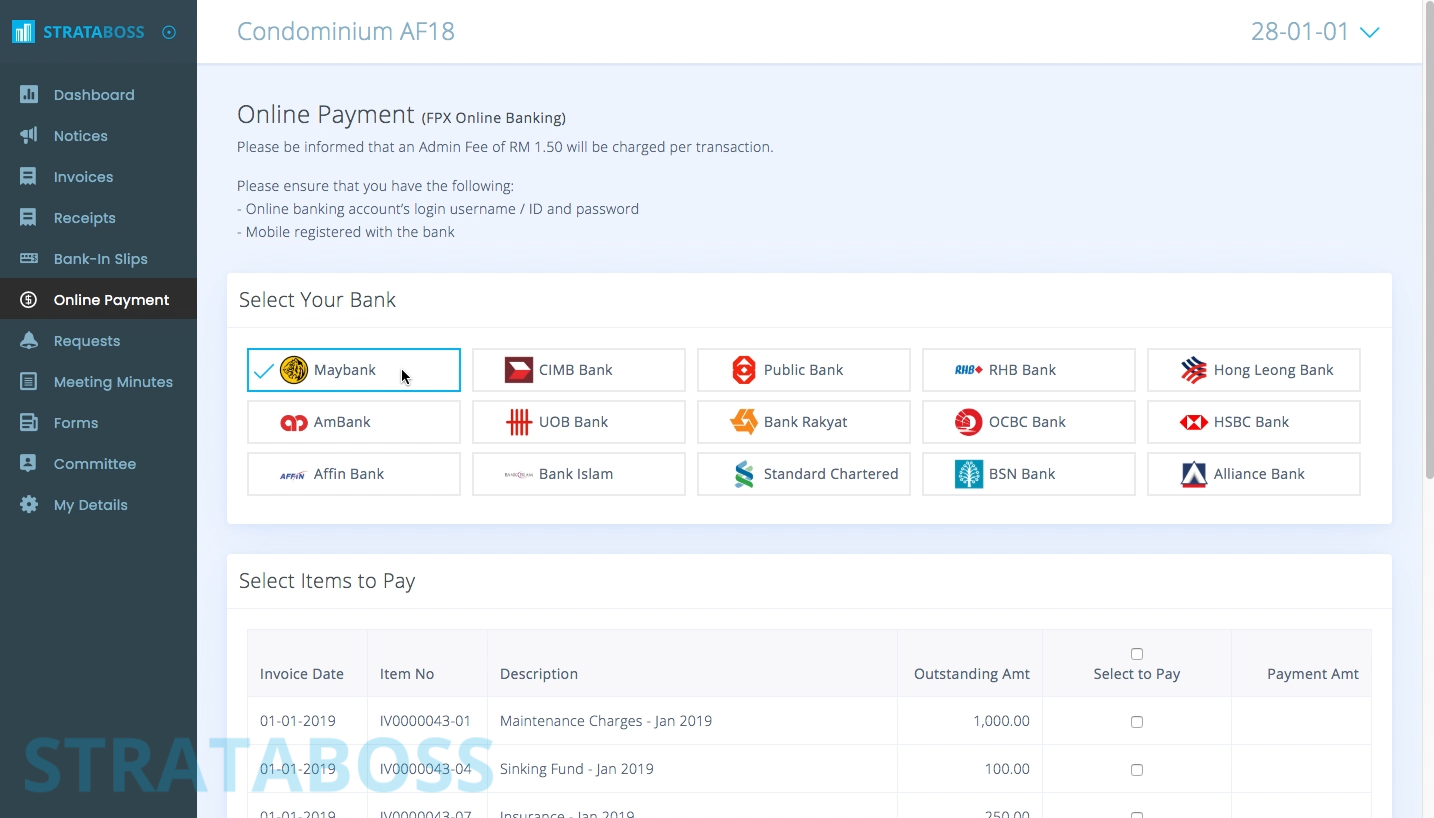Image resolution: width=1434 pixels, height=818 pixels.
Task: Click Sinking Fund - Jan 2019 description
Action: click(577, 769)
